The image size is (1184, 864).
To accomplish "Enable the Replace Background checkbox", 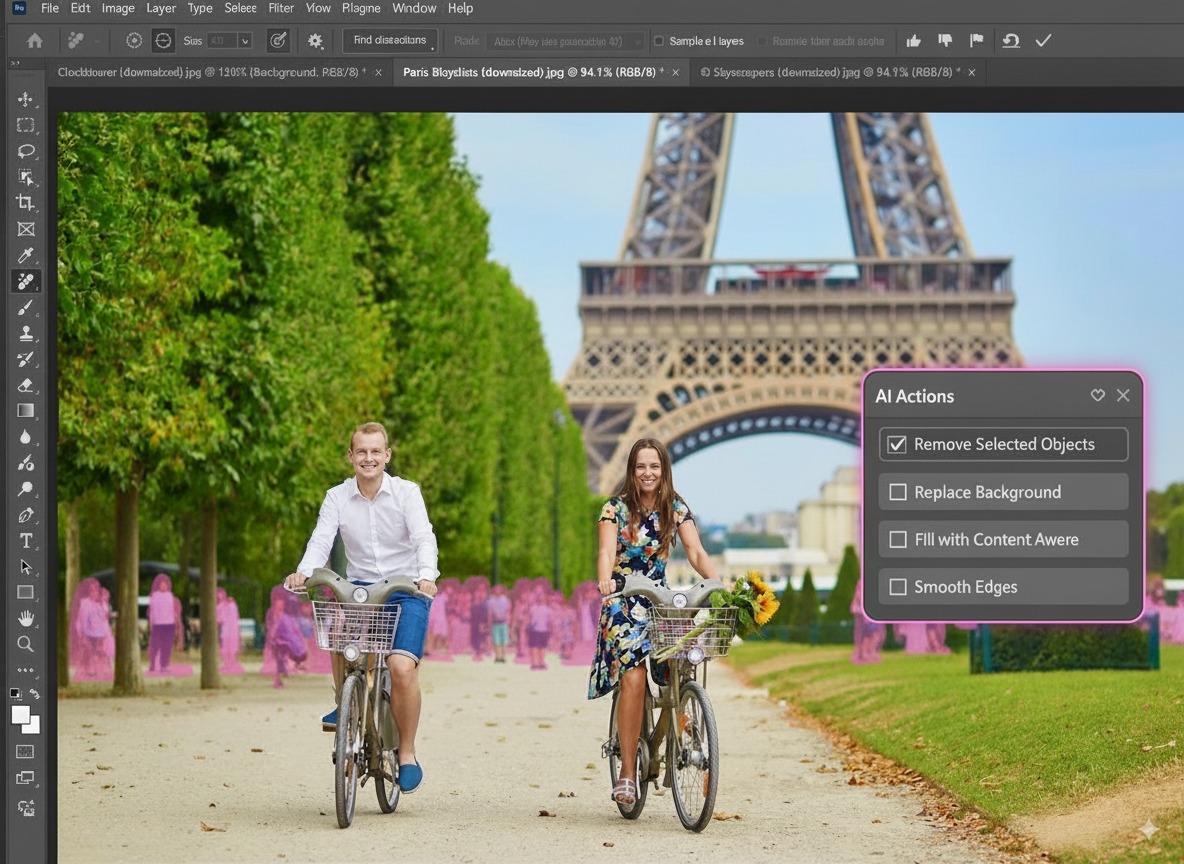I will point(897,492).
